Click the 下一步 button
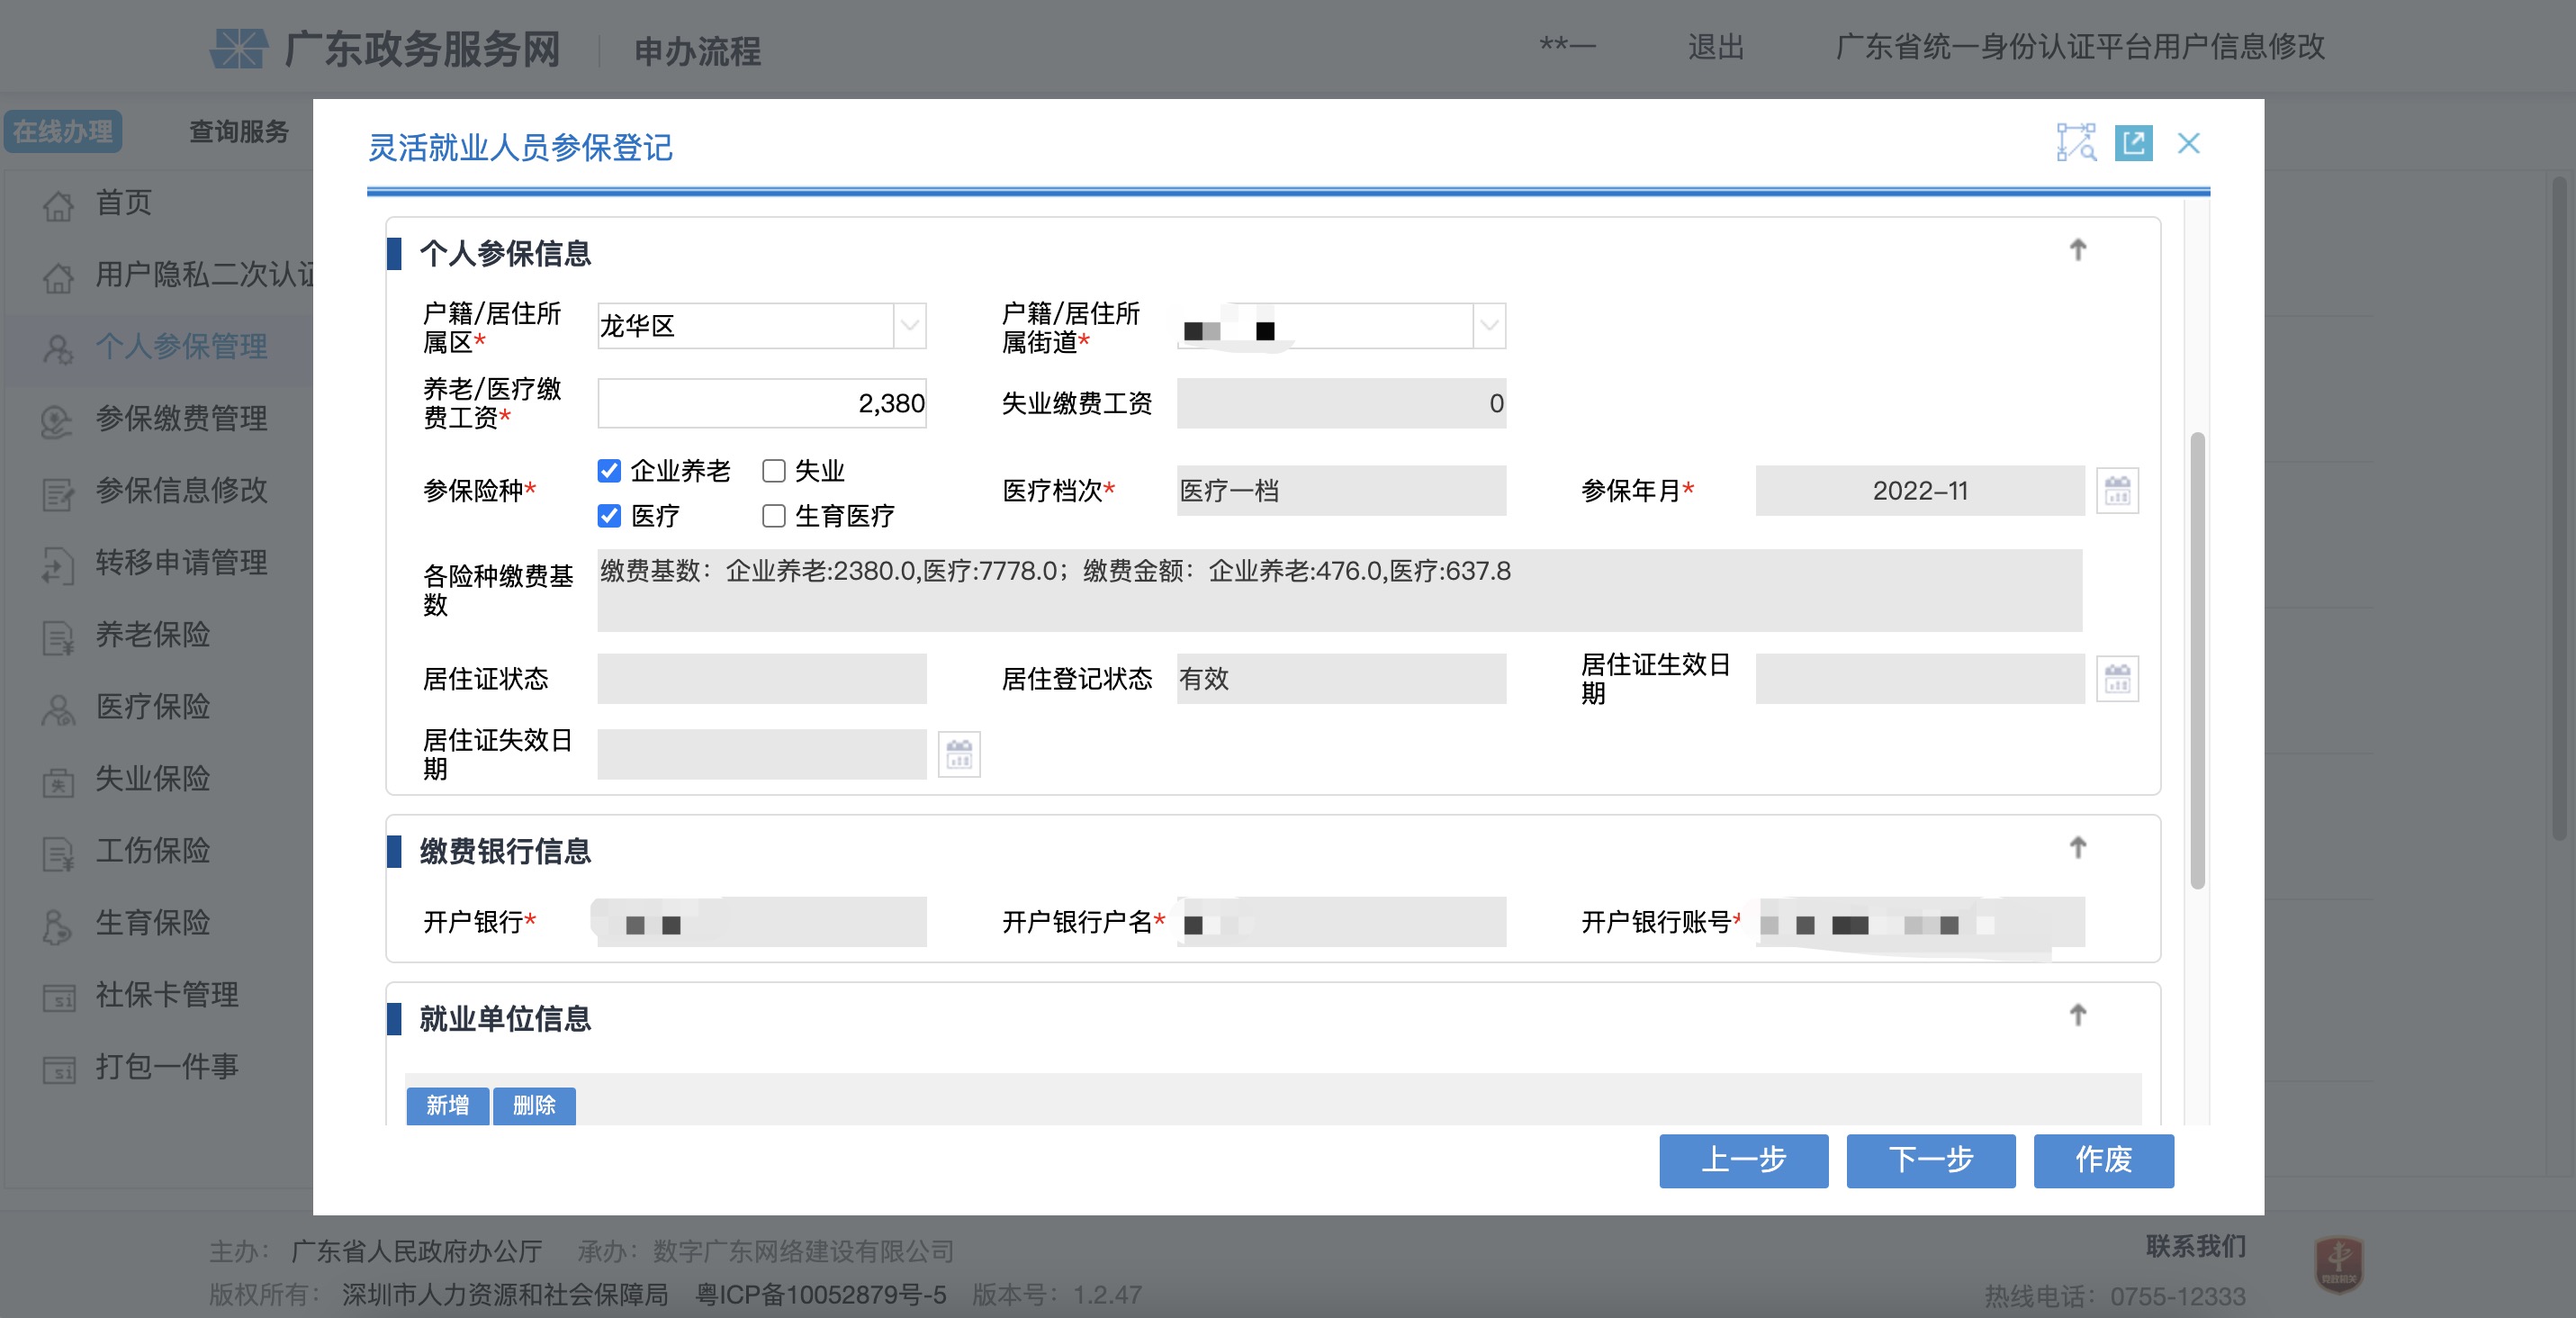2576x1318 pixels. (1930, 1161)
